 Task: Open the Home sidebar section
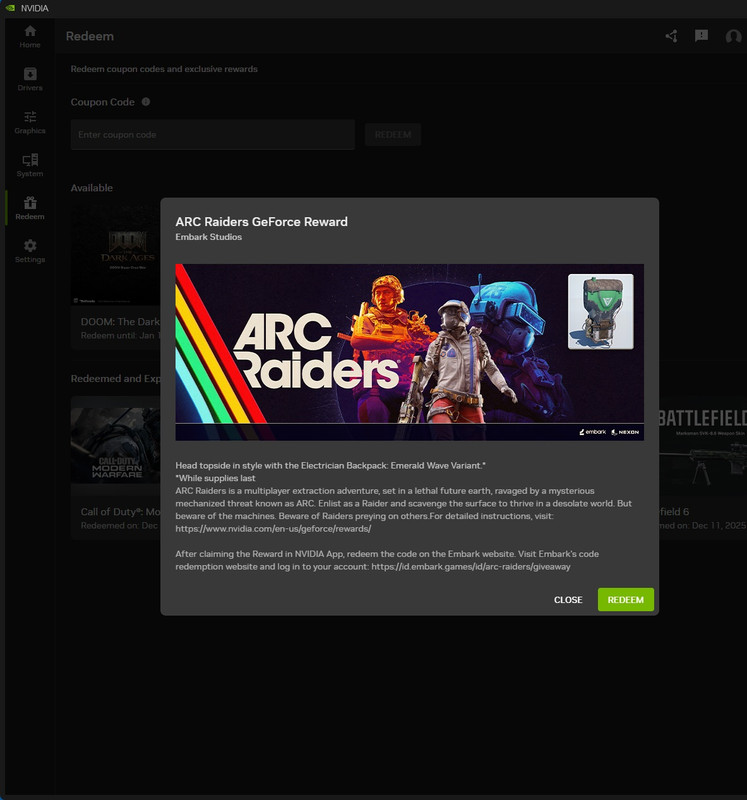tap(30, 37)
